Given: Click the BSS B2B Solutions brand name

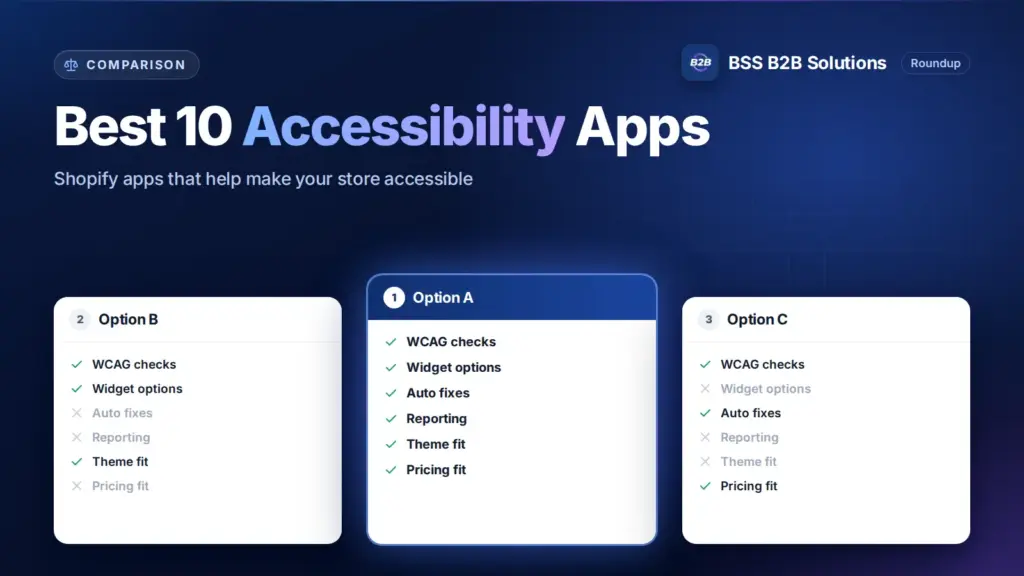Looking at the screenshot, I should [807, 63].
